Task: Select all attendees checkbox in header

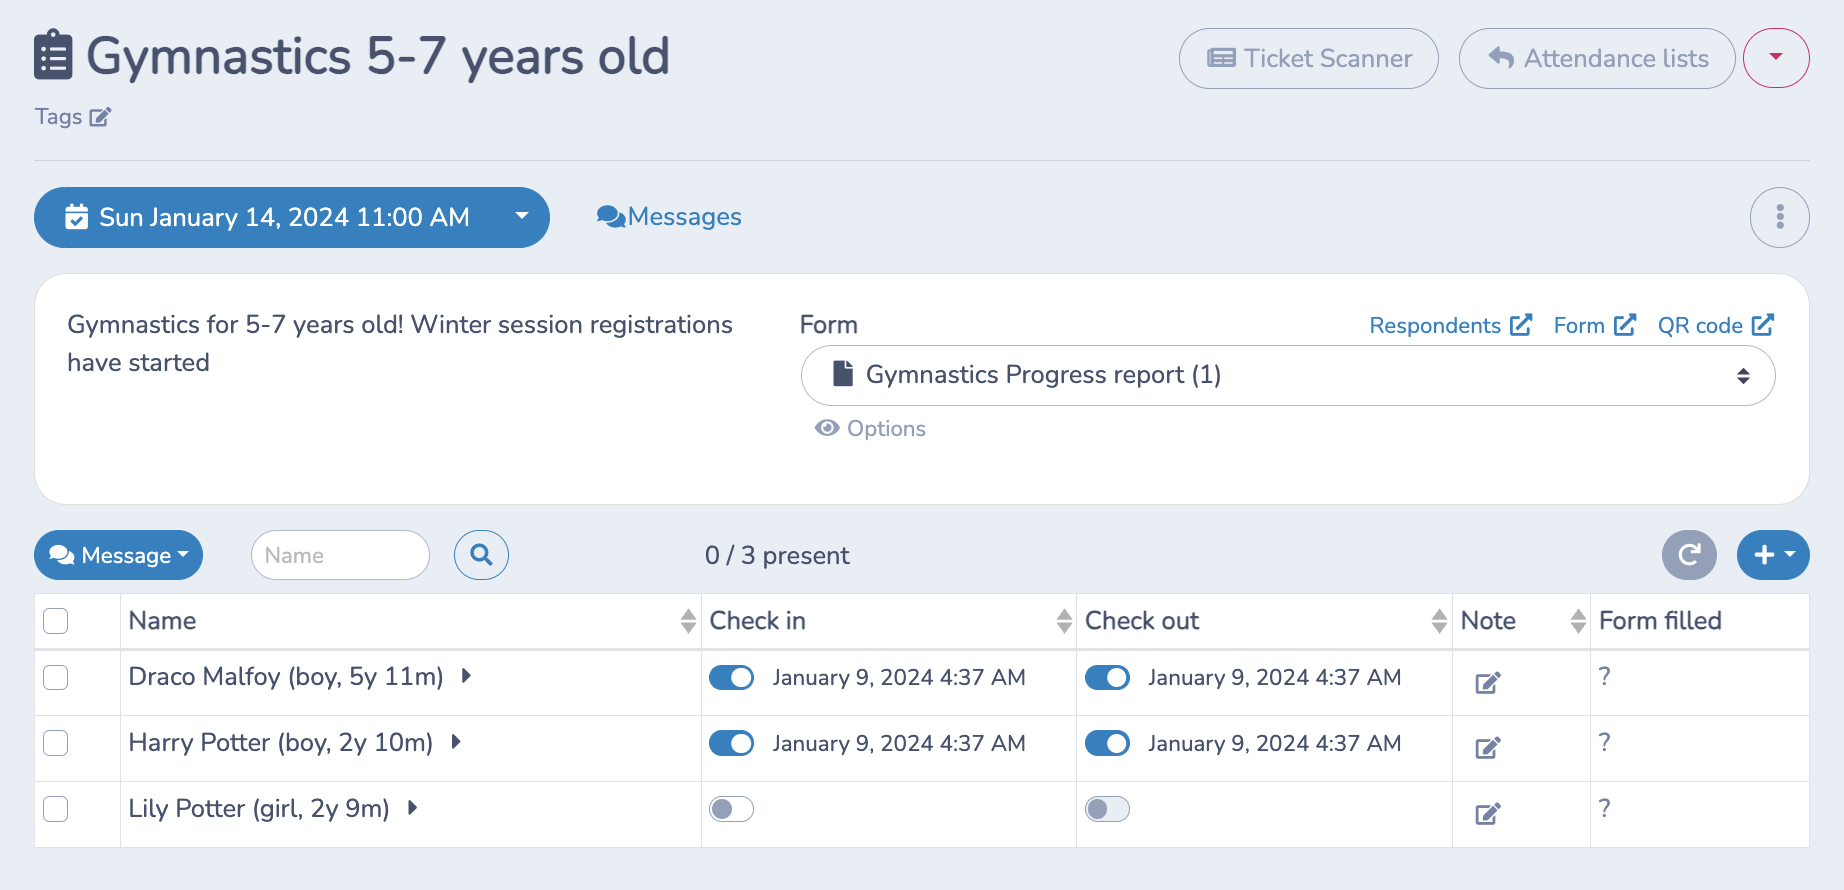Action: (56, 621)
